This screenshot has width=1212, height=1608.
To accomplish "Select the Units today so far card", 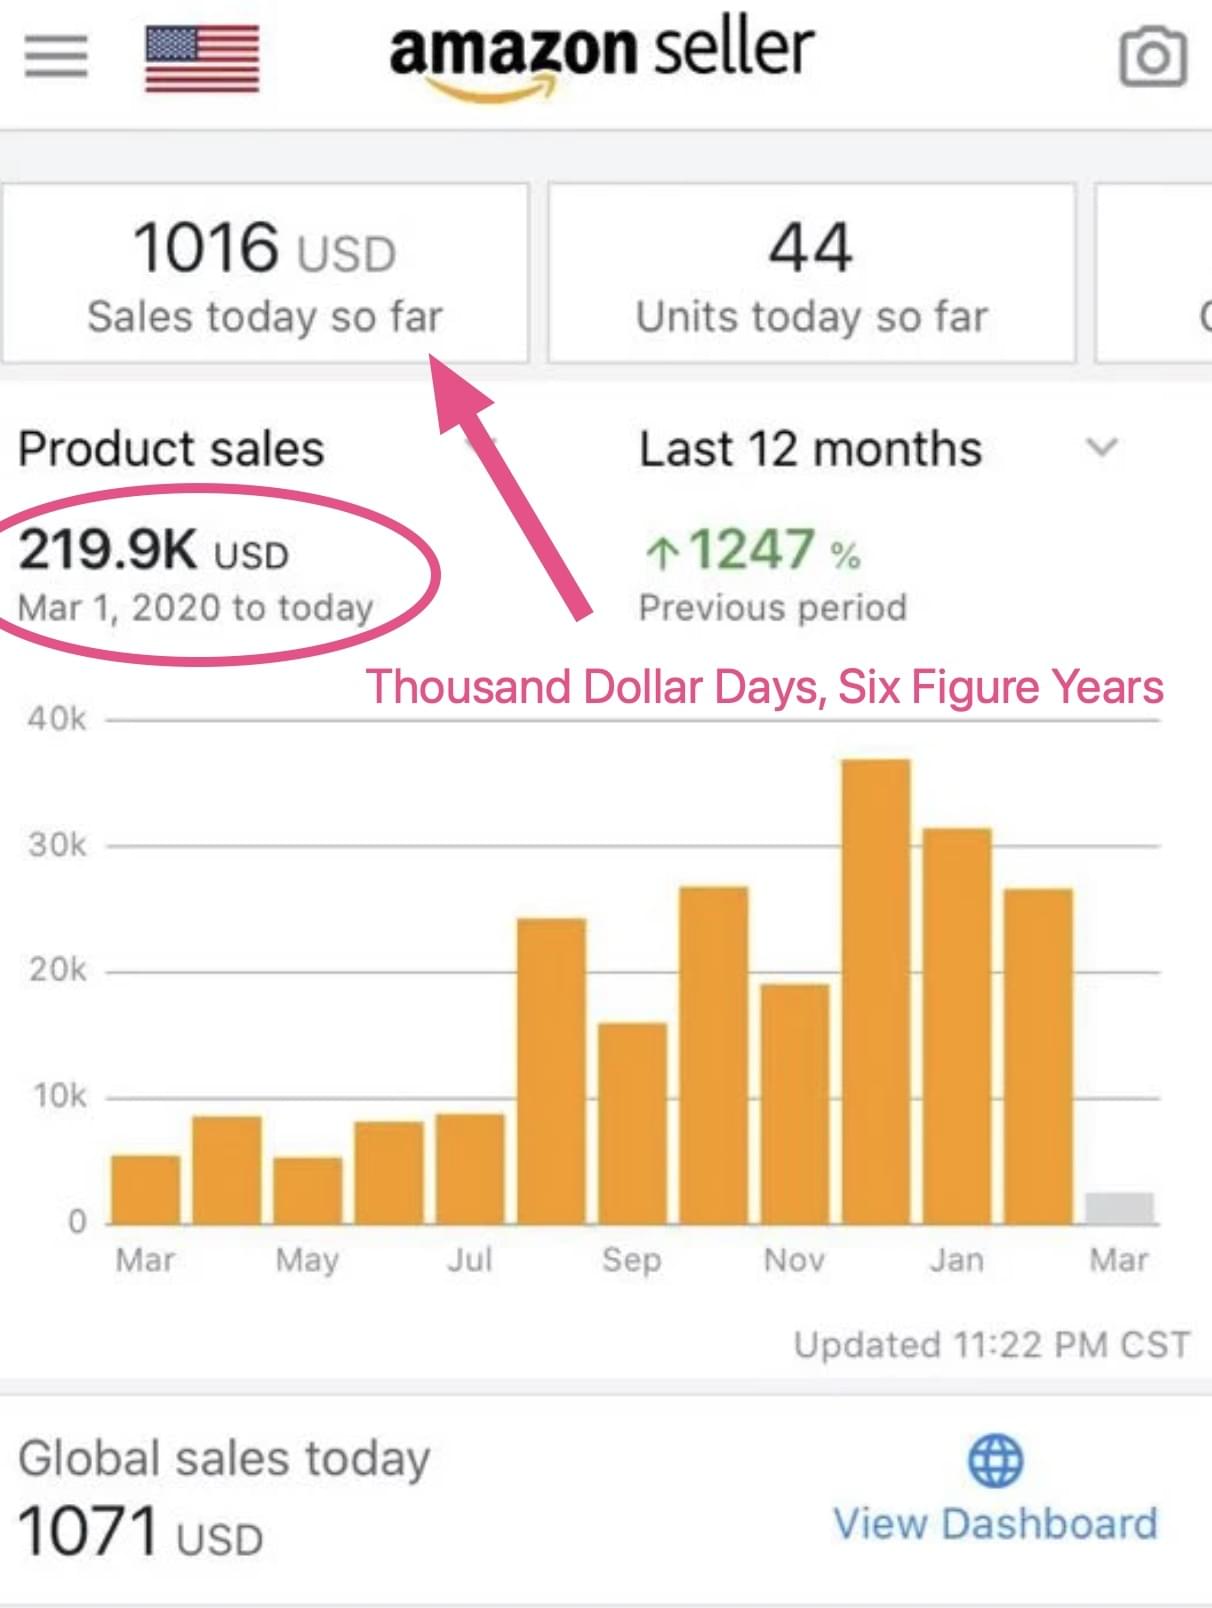I will (x=811, y=272).
